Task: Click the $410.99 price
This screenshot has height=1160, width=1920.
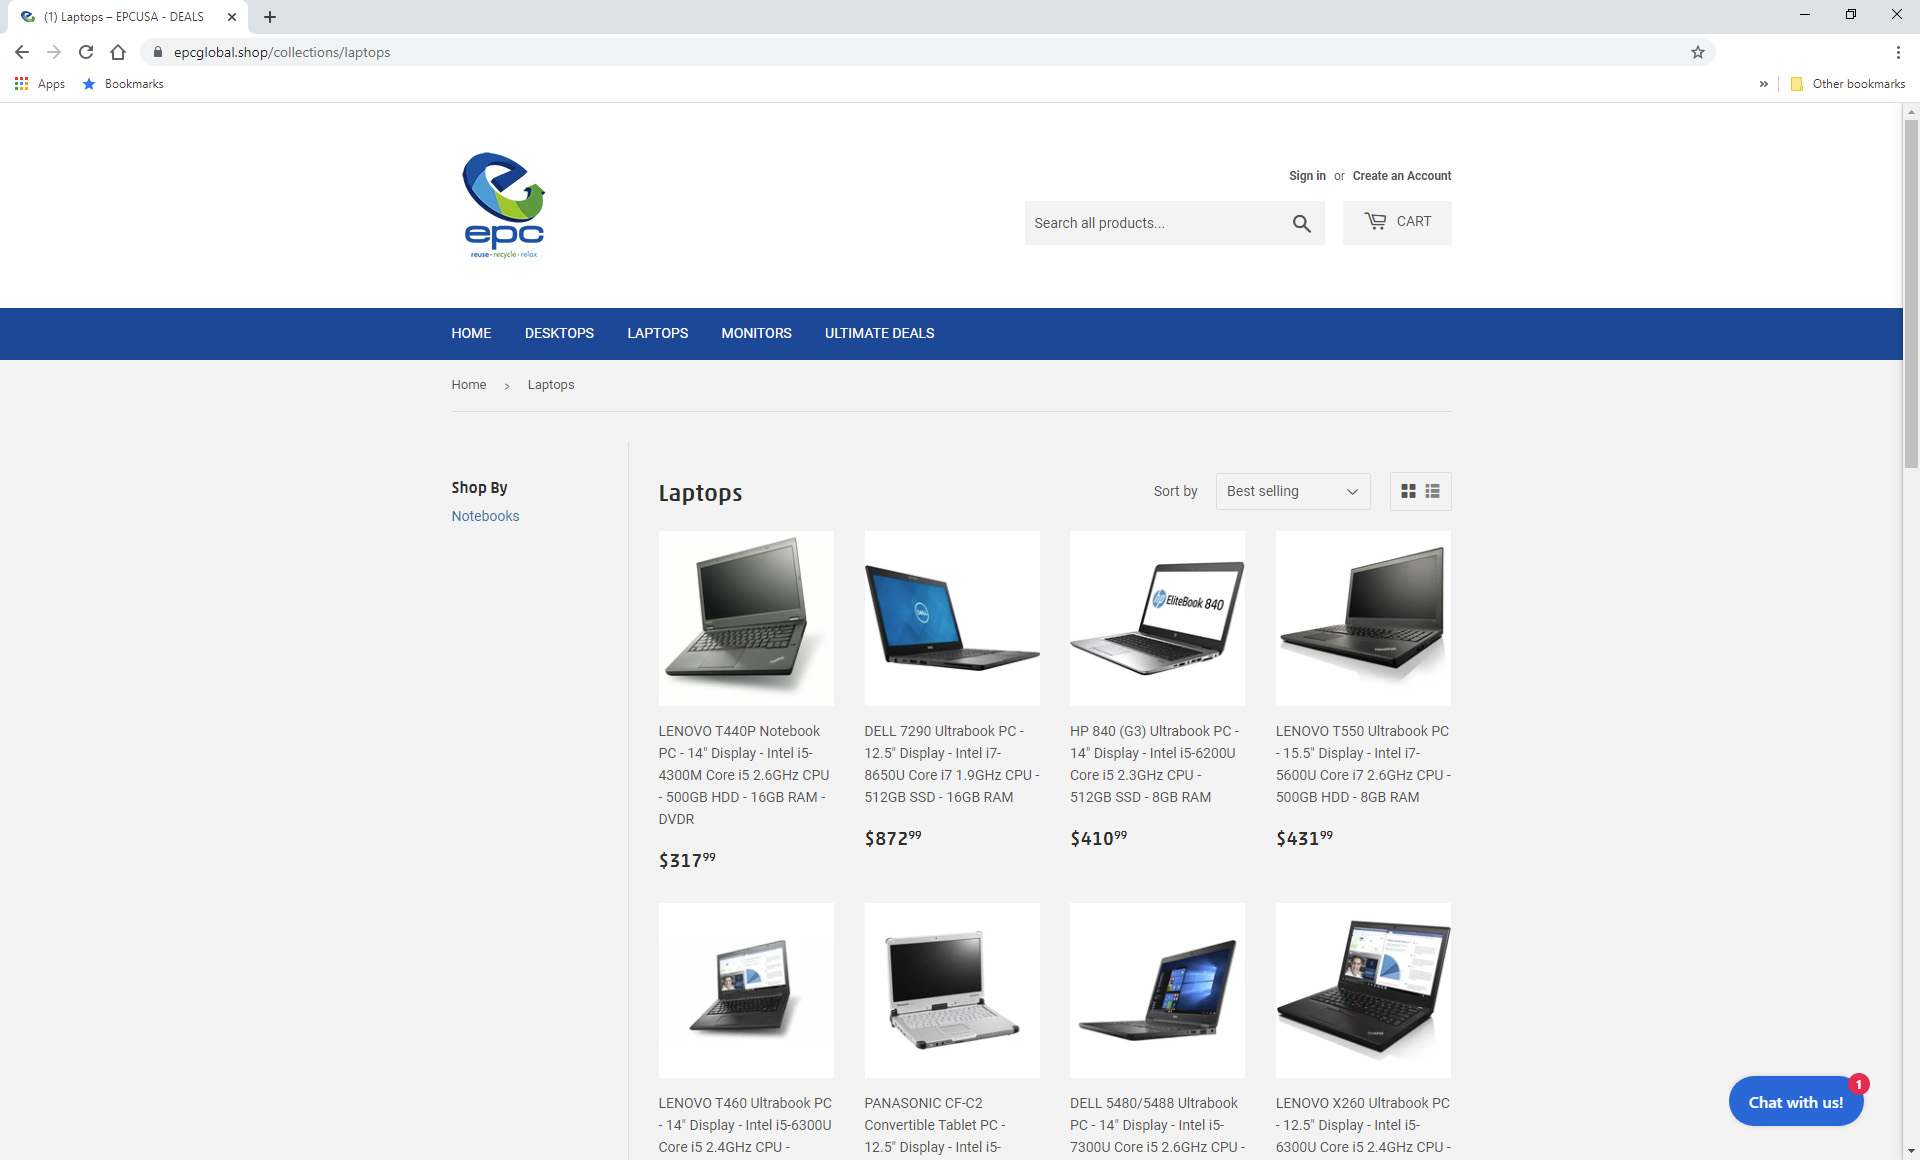Action: 1098,838
